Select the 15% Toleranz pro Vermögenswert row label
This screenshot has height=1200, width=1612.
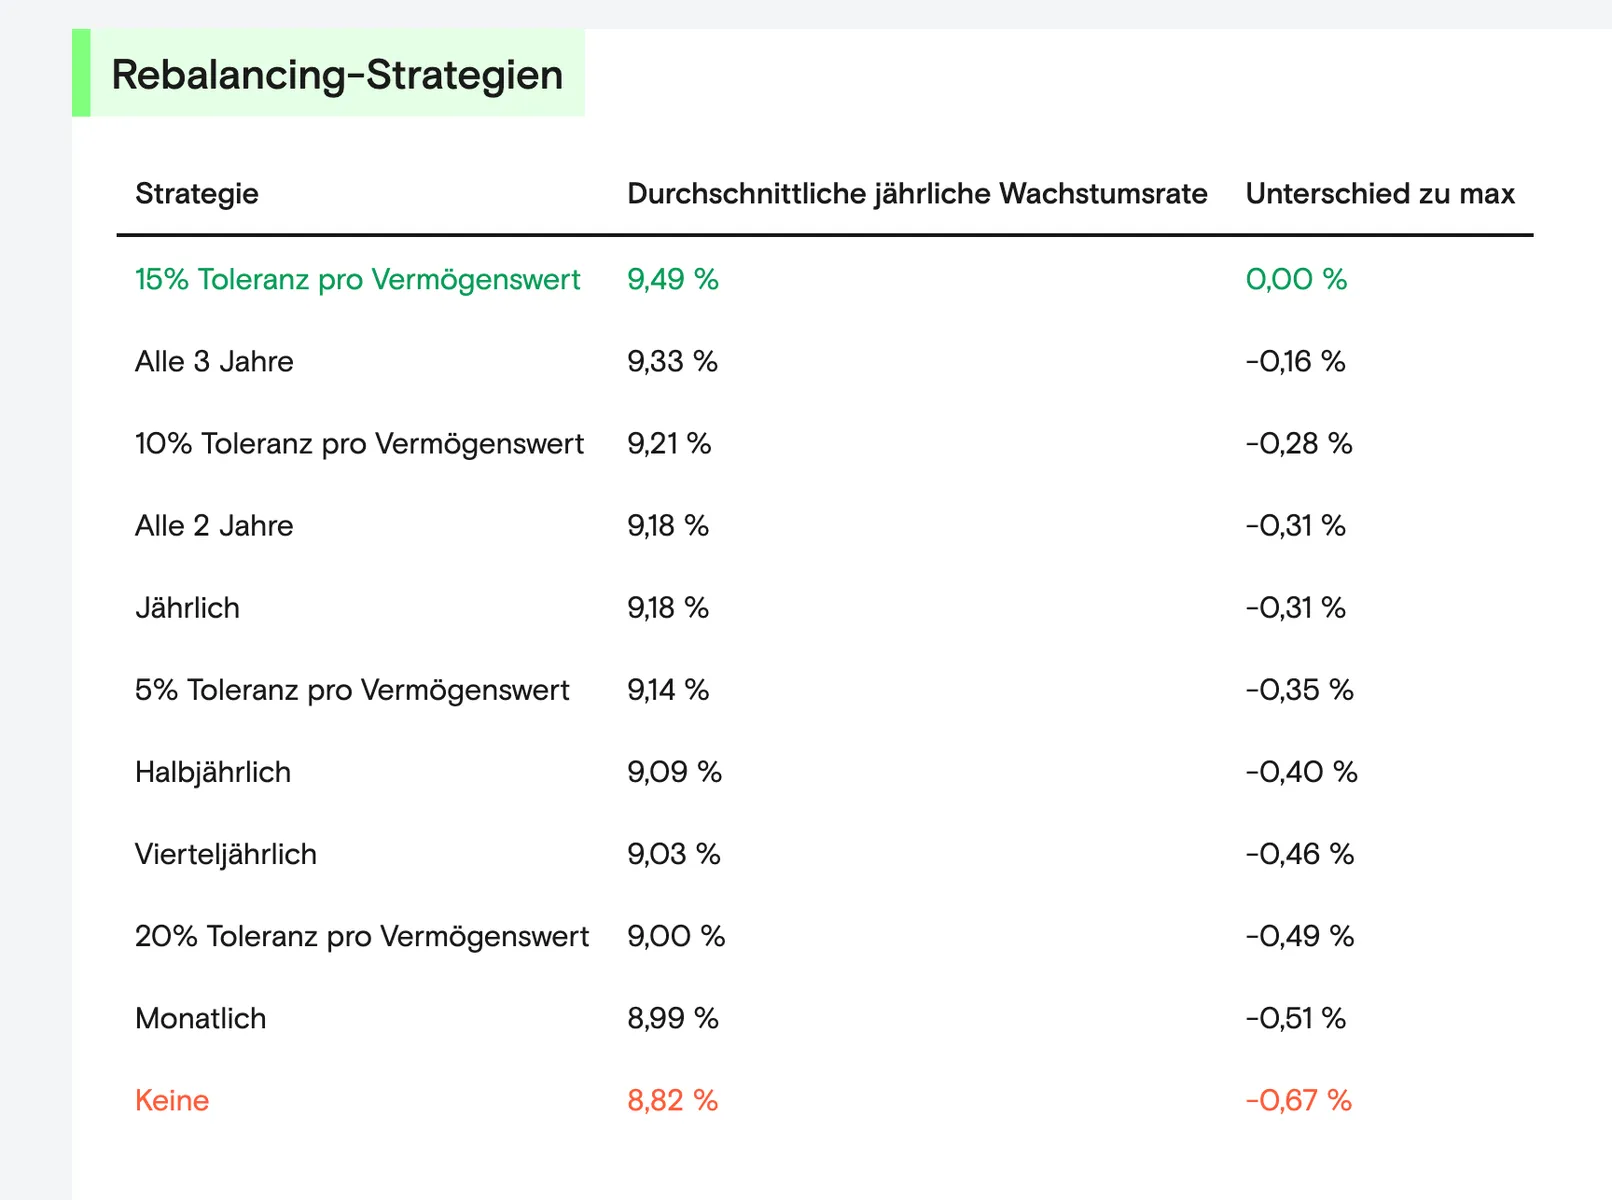click(x=357, y=279)
